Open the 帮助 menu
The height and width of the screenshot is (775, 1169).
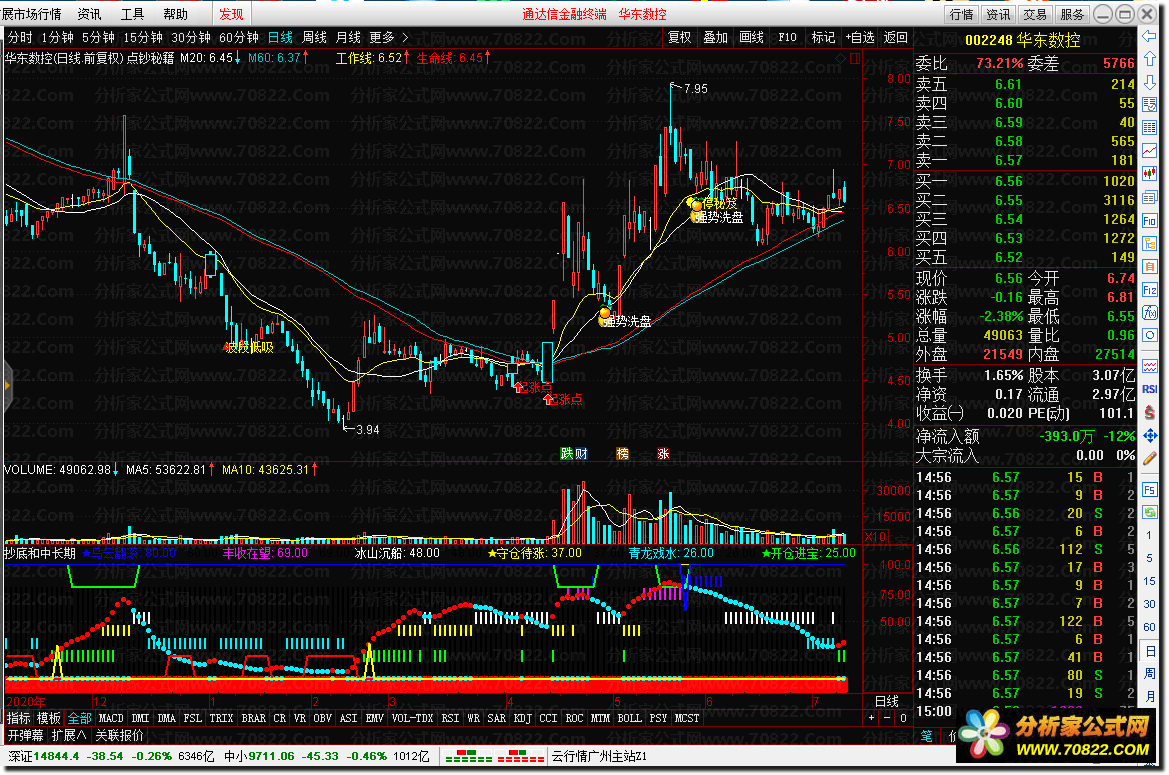(x=176, y=14)
